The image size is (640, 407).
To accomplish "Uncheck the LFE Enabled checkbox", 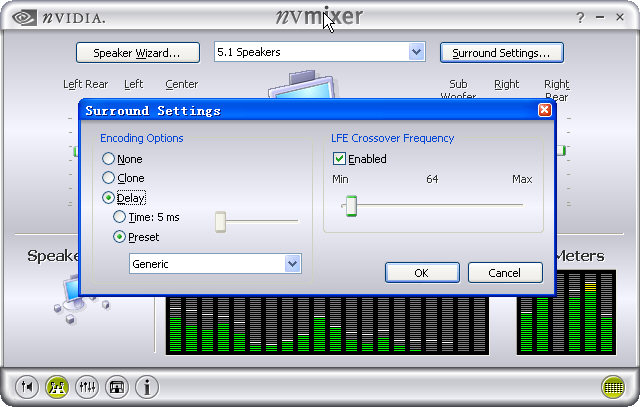I will pyautogui.click(x=339, y=158).
